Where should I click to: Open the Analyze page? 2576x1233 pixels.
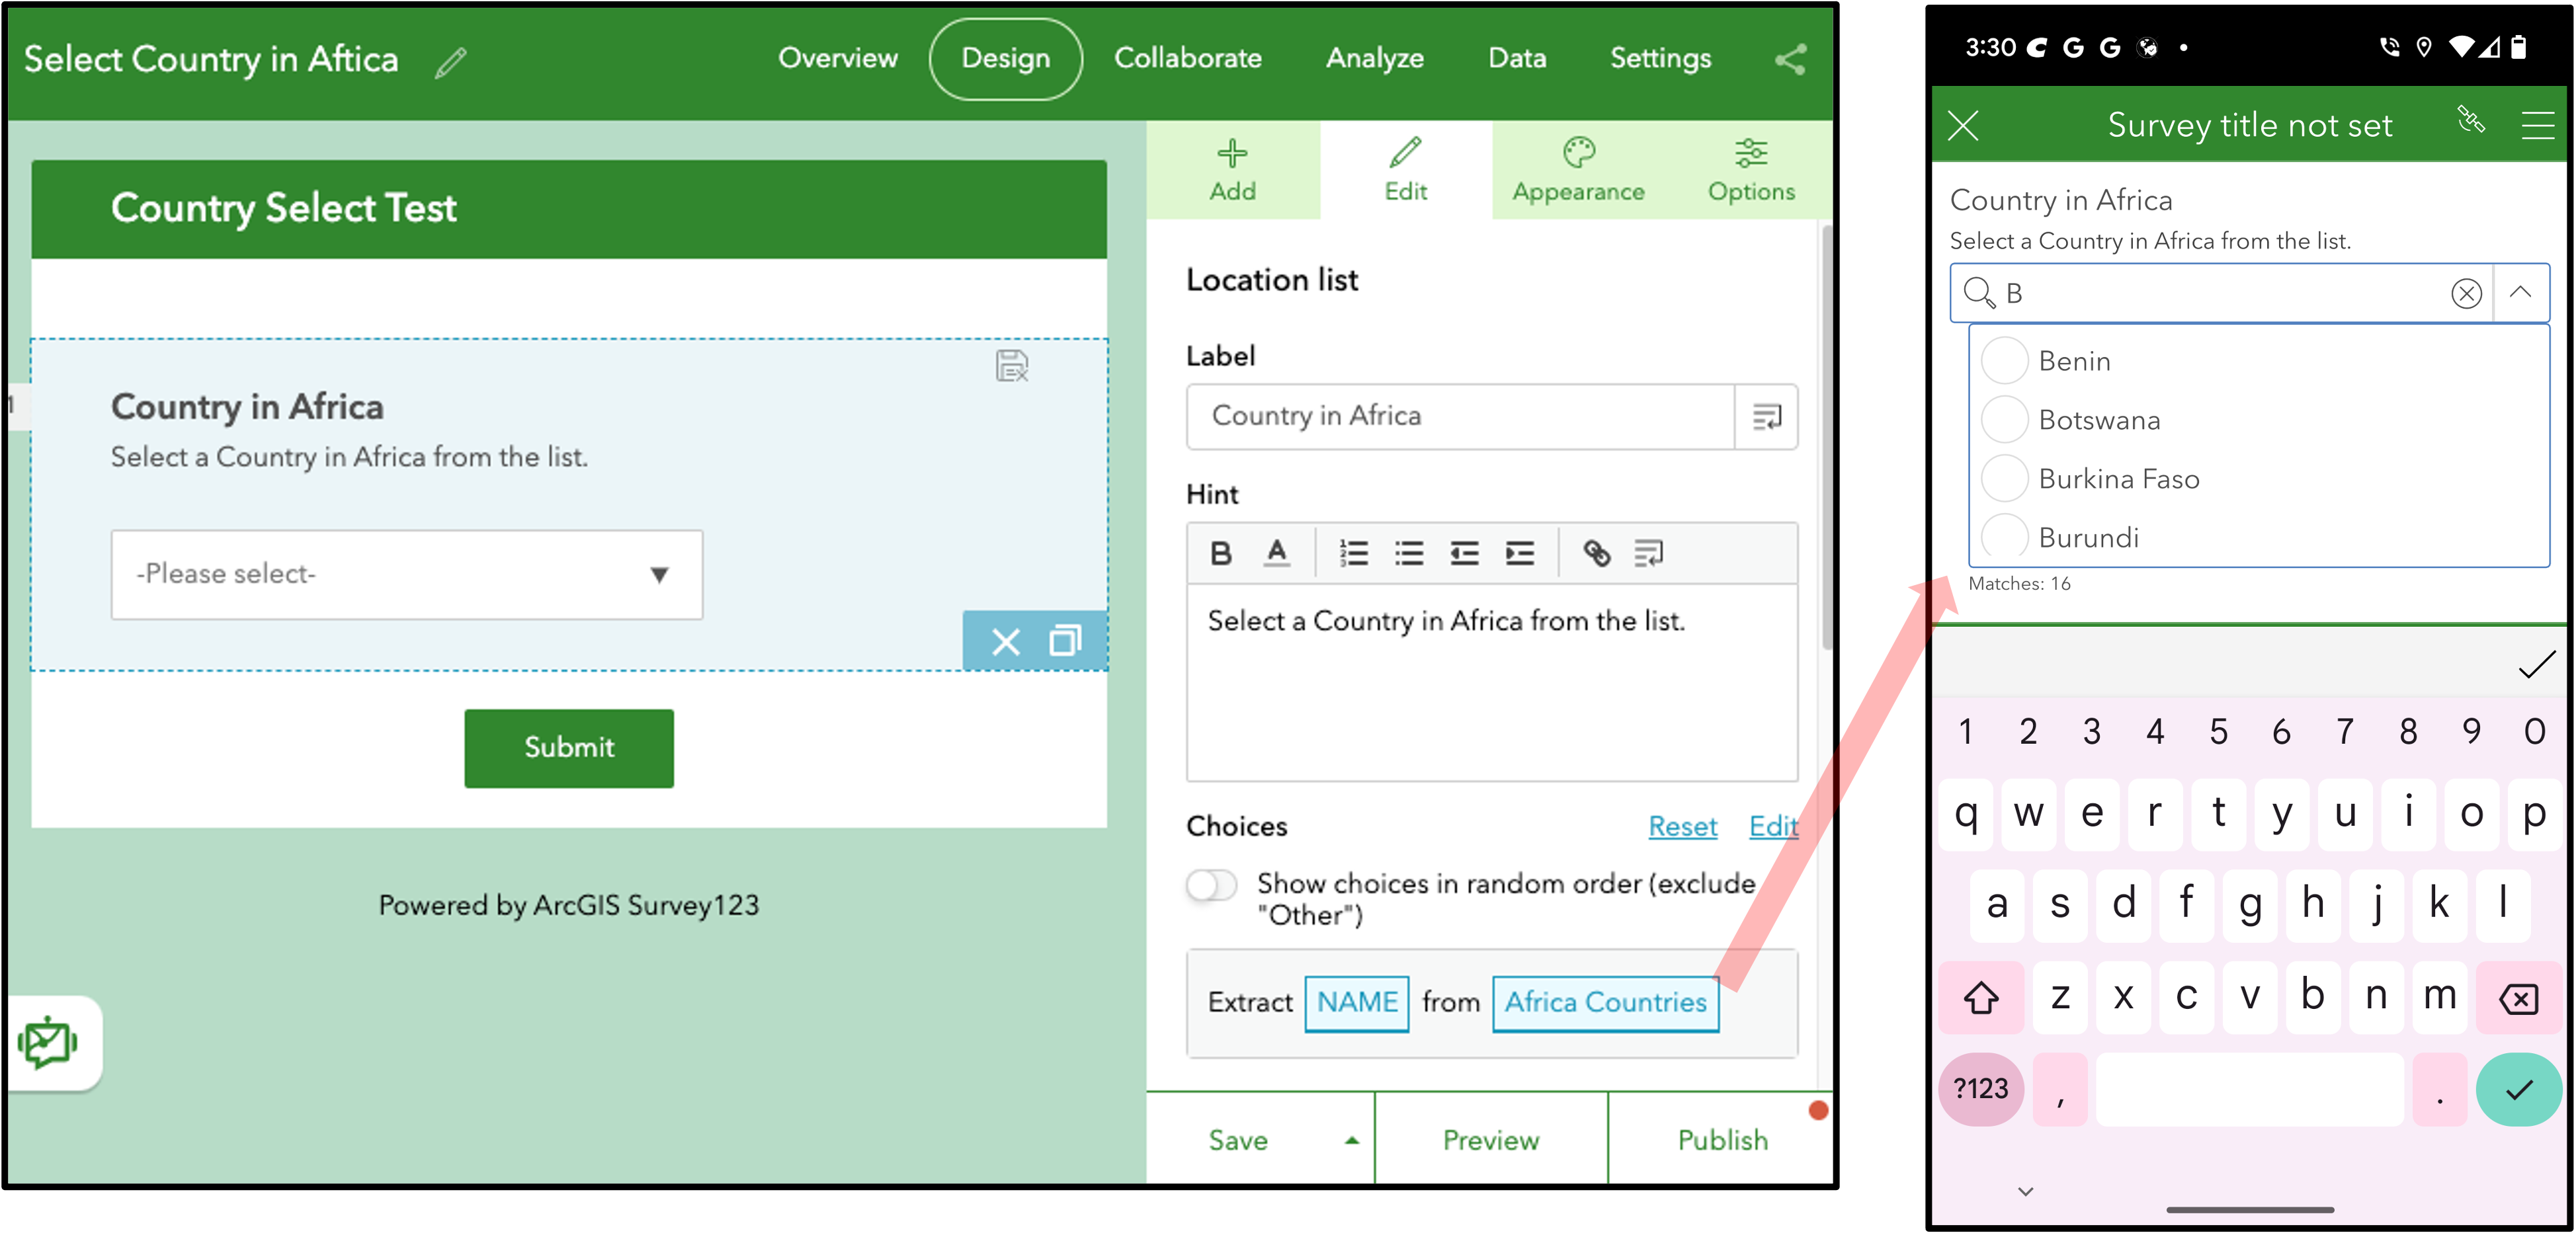[1374, 58]
